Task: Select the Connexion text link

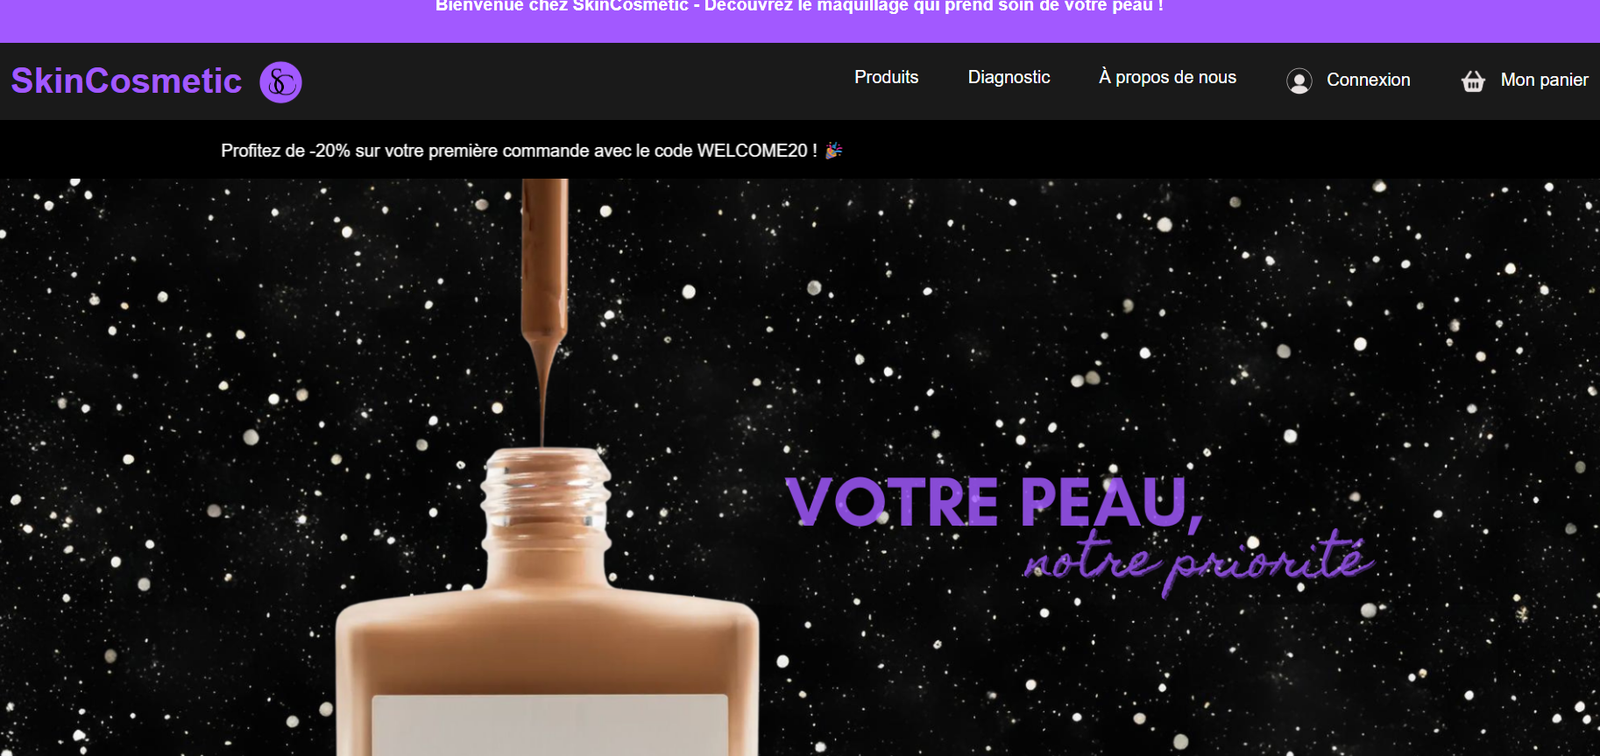Action: (1368, 80)
